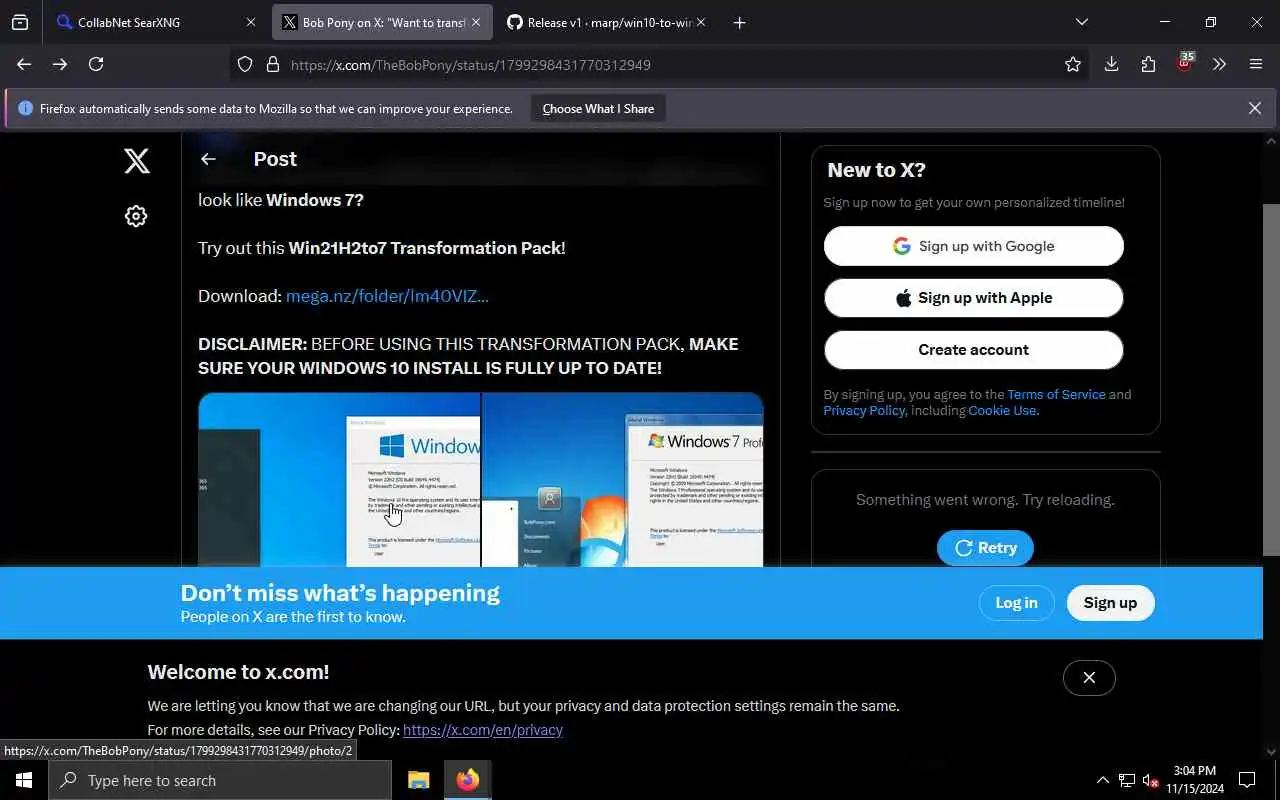Open the x.com/en/privacy link

483,730
